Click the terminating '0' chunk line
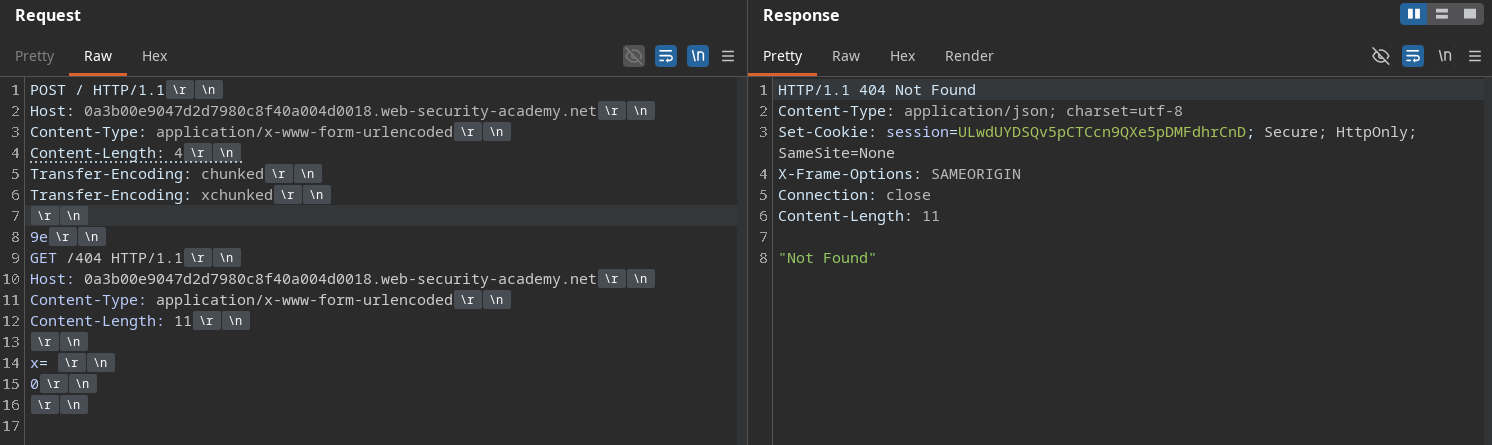Viewport: 1492px width, 445px height. pos(34,384)
